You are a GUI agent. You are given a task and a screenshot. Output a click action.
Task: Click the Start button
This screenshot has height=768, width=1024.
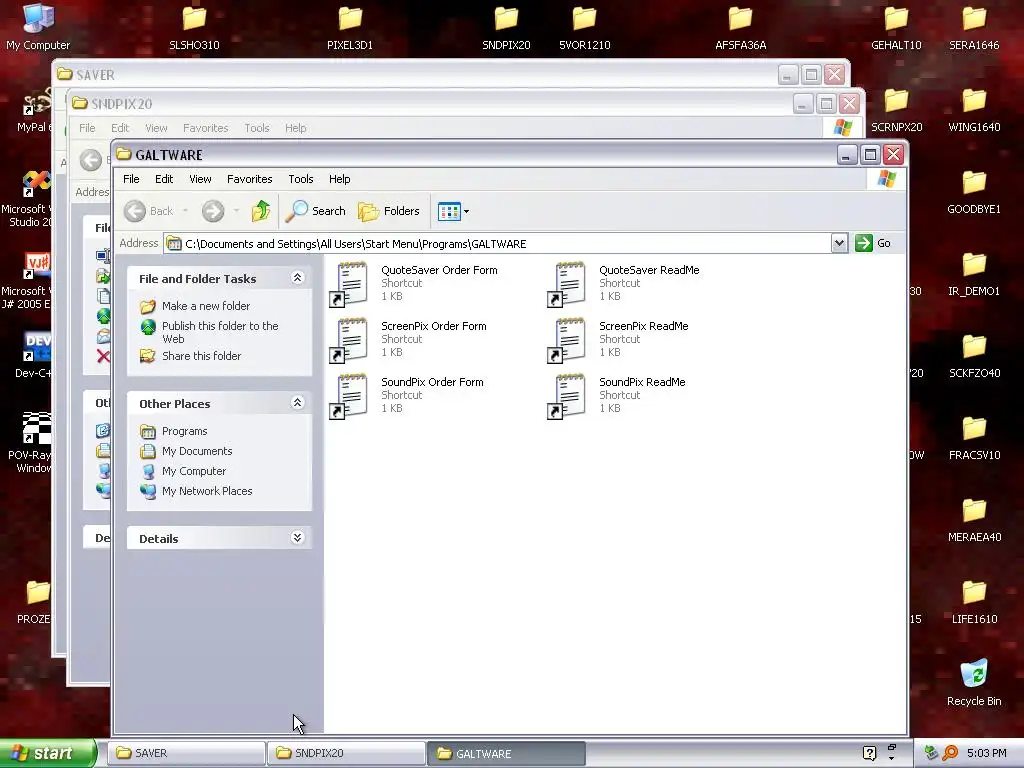click(47, 753)
